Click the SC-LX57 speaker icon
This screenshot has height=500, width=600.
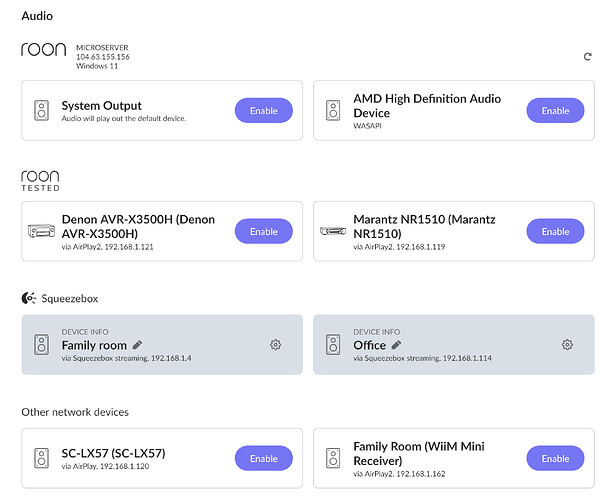point(41,458)
